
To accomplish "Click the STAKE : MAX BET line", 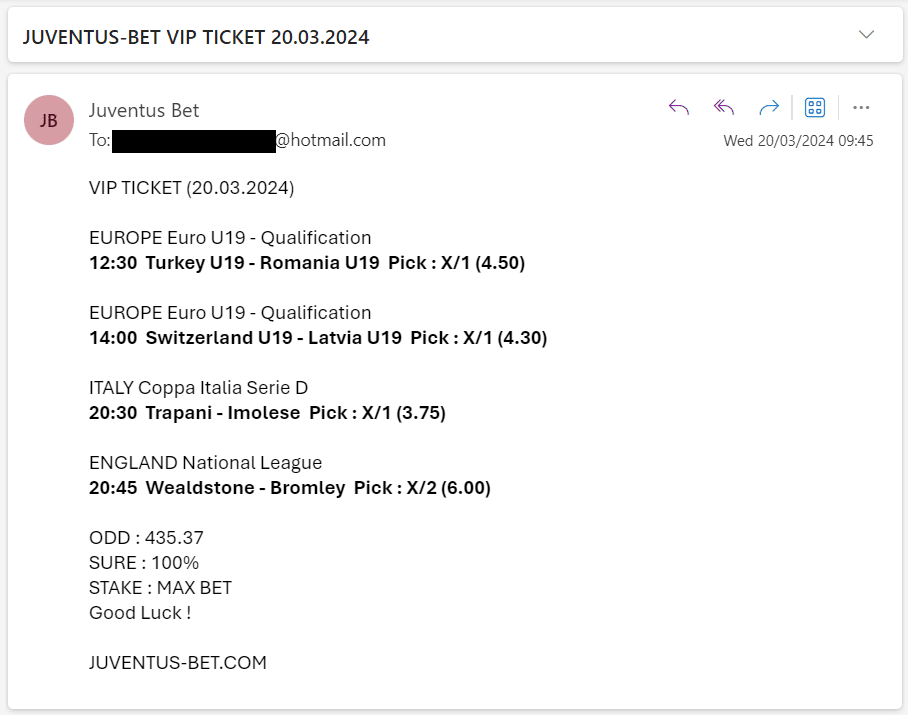I will (x=160, y=588).
